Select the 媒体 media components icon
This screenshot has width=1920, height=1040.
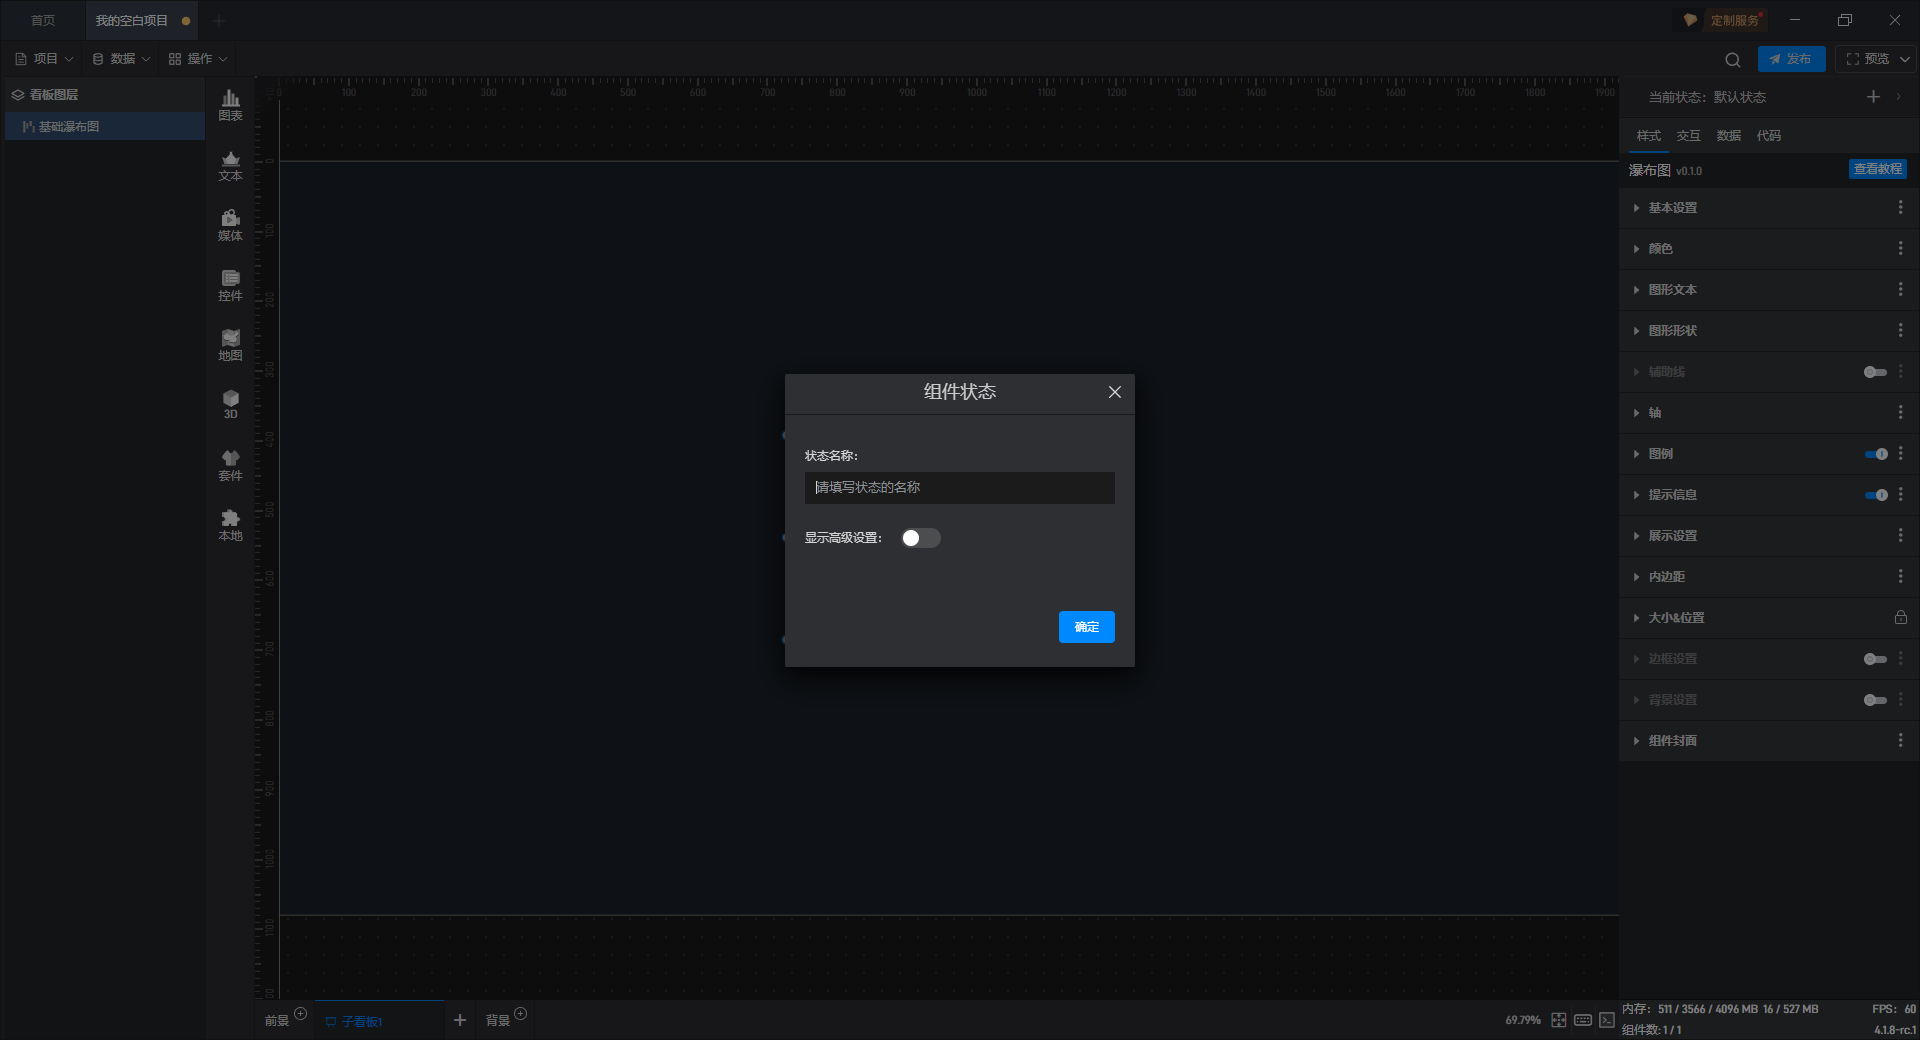point(230,225)
